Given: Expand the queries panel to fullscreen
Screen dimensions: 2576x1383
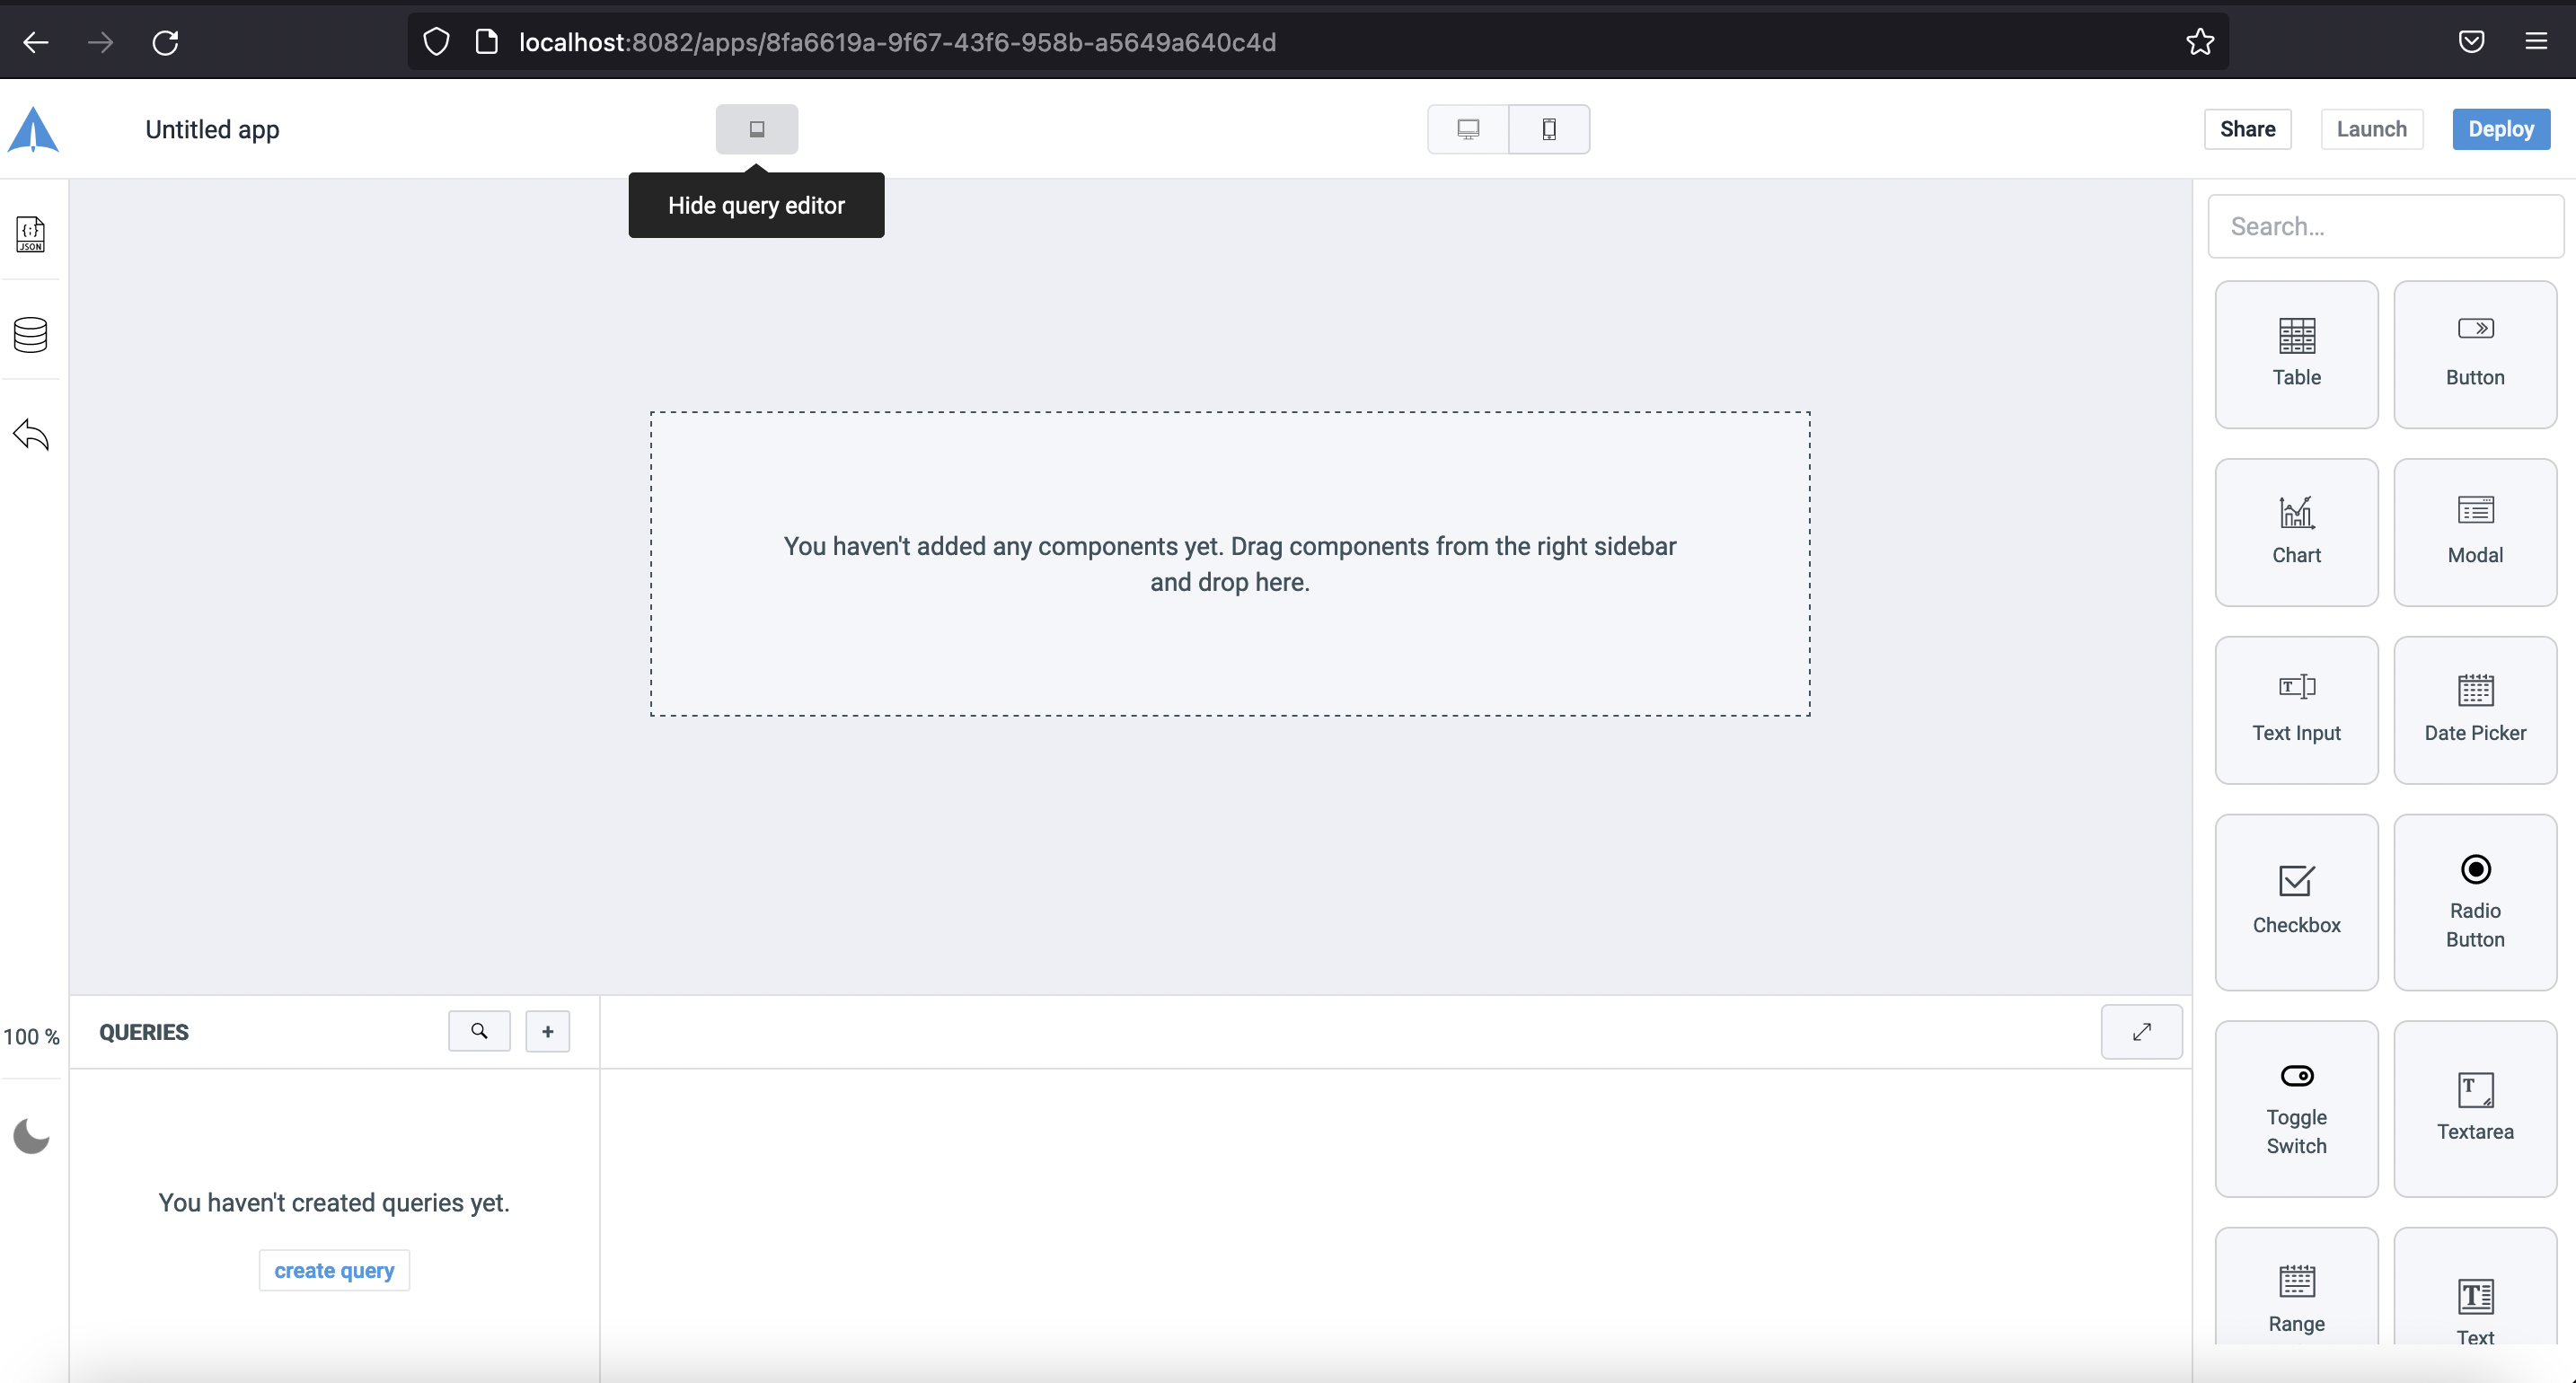Looking at the screenshot, I should (x=2141, y=1031).
